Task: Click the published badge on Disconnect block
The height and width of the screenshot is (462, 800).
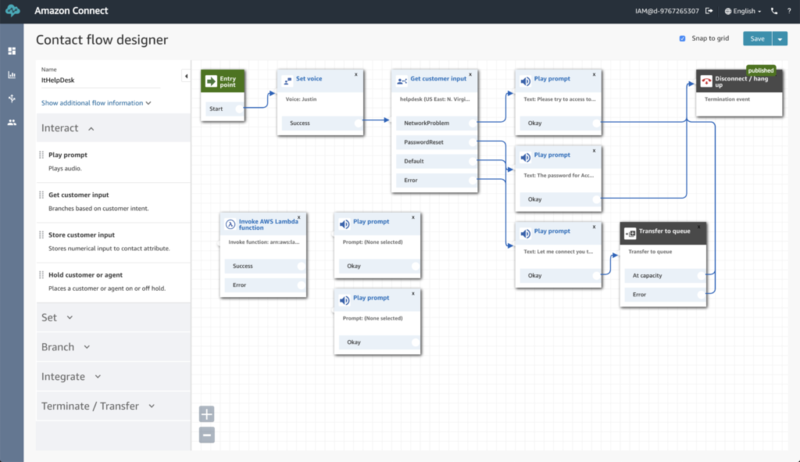Action: coord(761,71)
